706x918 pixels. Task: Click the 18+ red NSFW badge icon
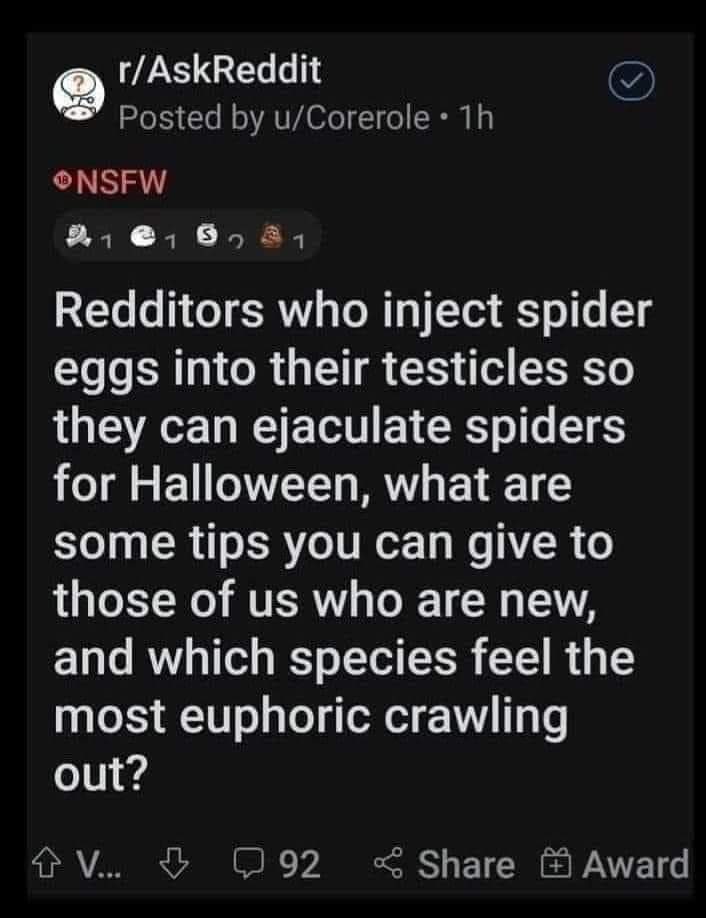coord(62,182)
